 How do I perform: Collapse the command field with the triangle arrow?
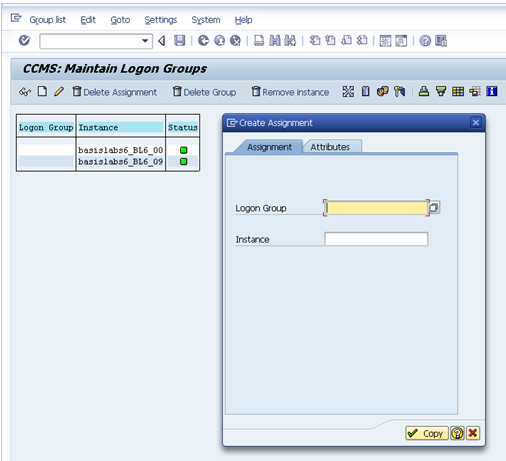162,41
